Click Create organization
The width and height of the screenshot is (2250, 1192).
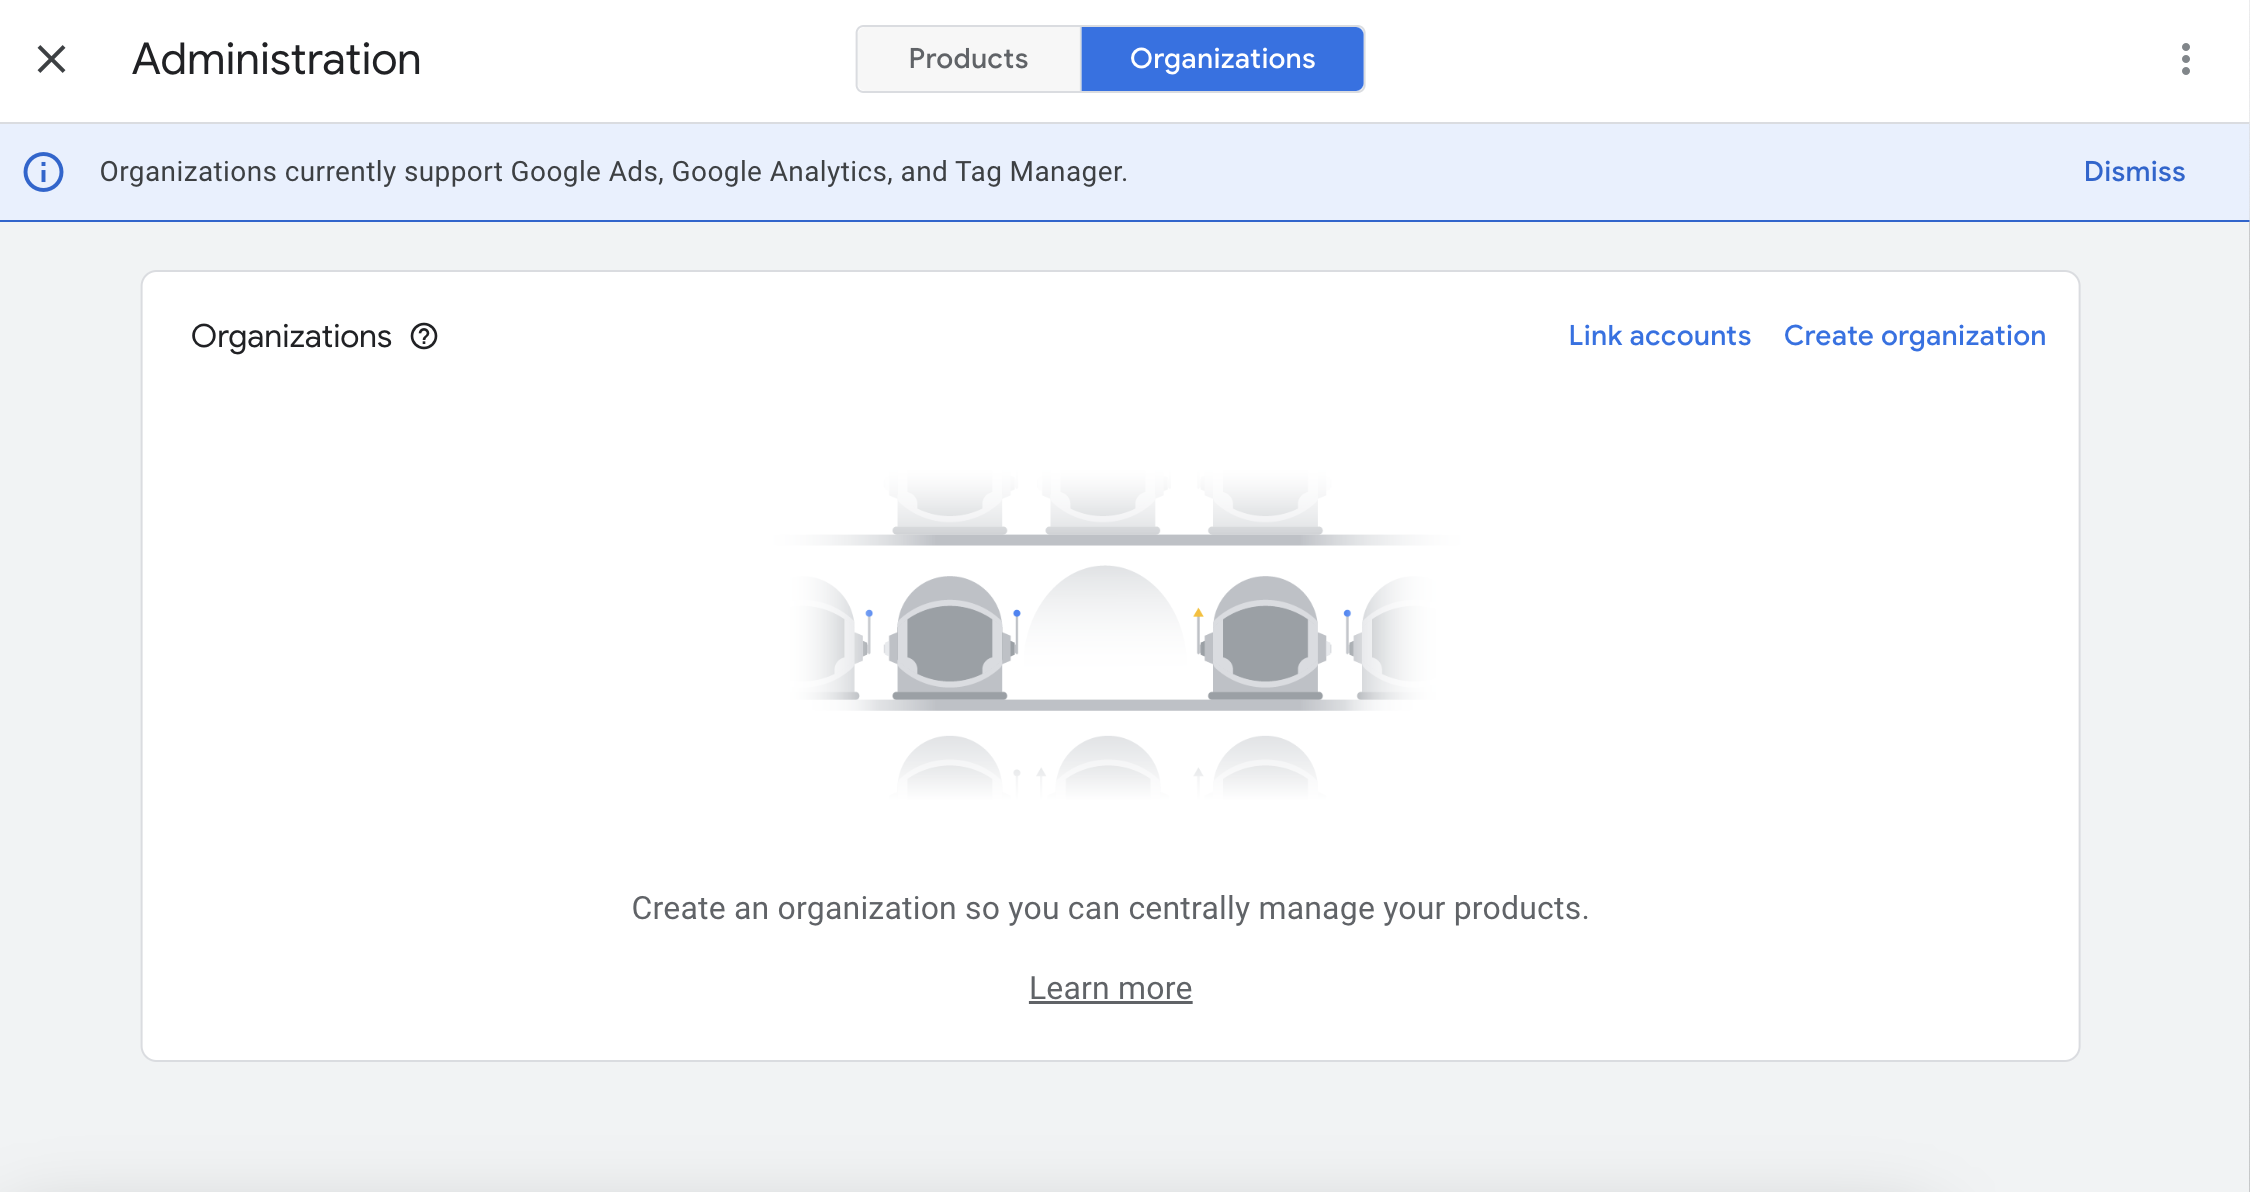(1914, 336)
